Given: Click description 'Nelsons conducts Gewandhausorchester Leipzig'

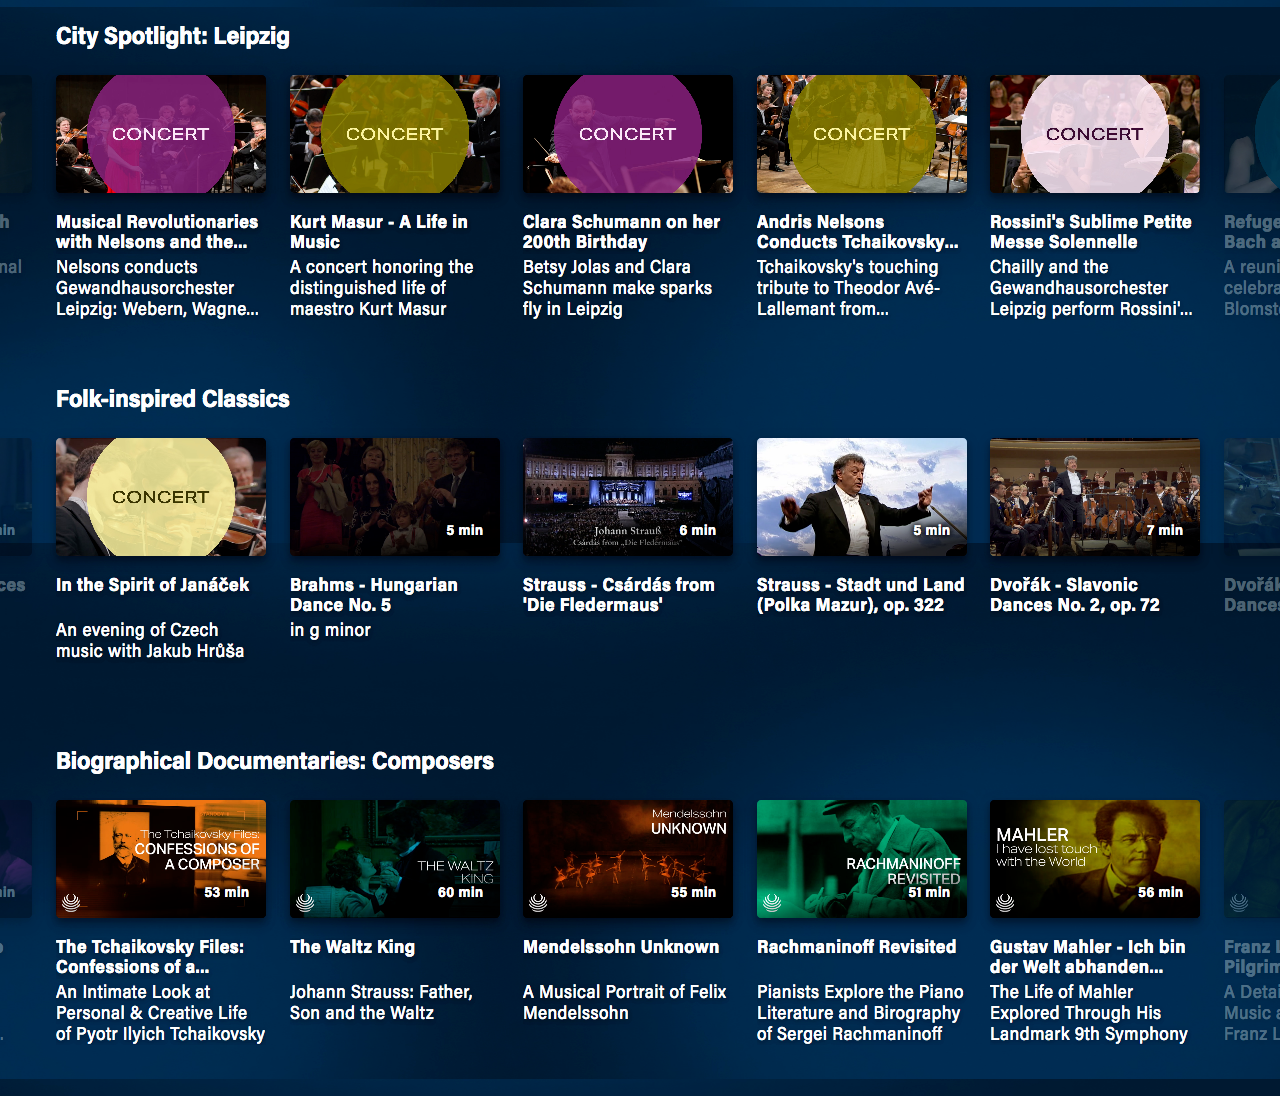Looking at the screenshot, I should click(157, 288).
